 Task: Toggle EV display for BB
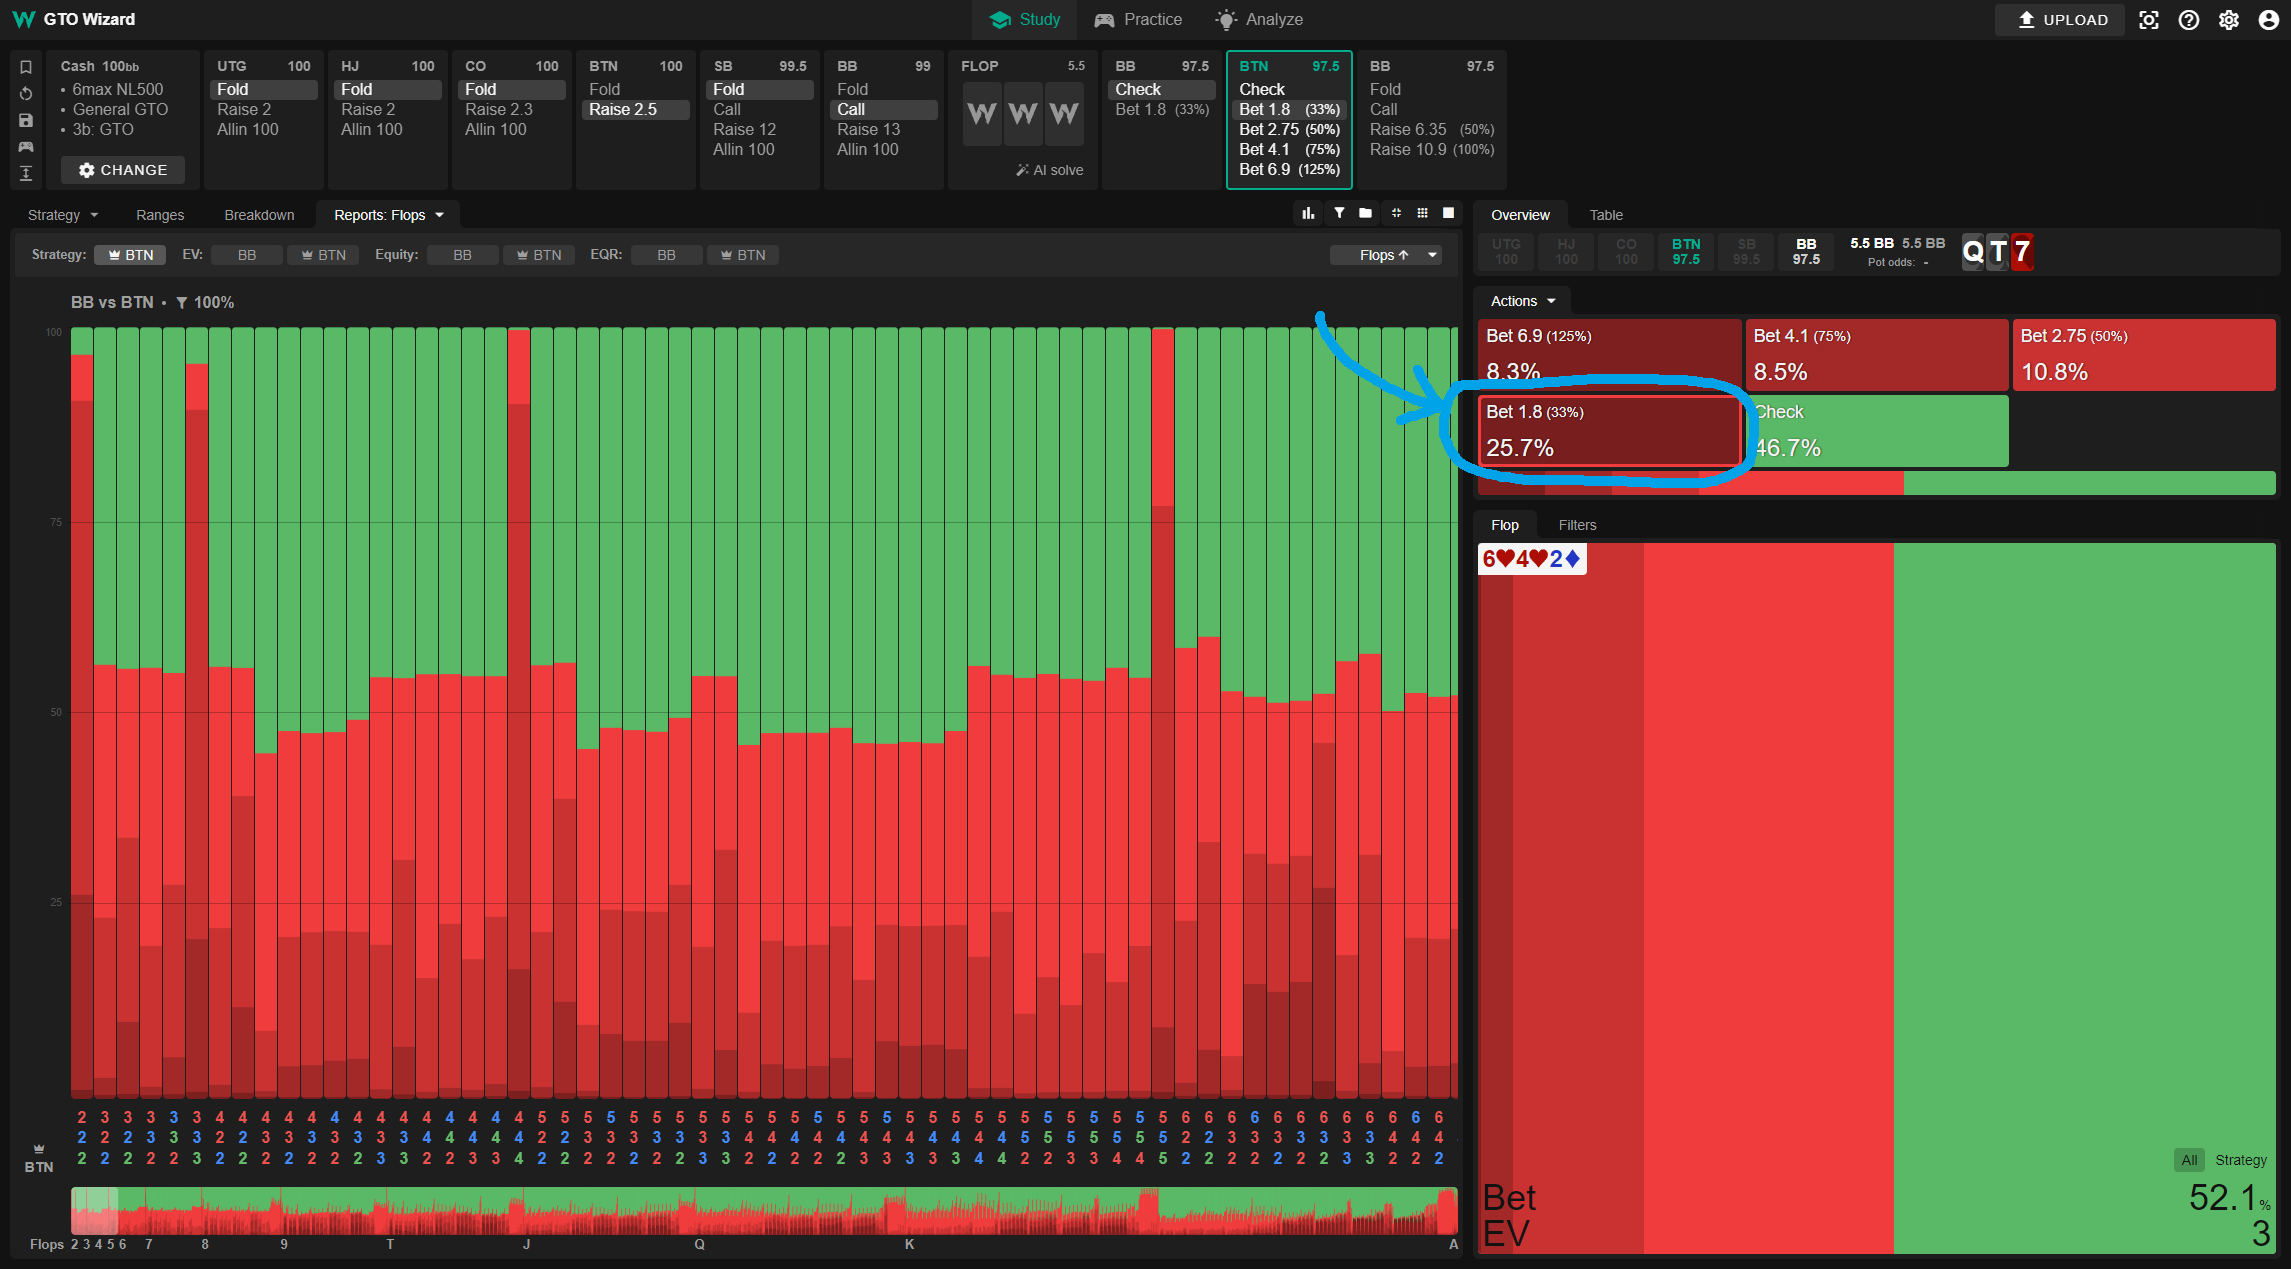(246, 255)
